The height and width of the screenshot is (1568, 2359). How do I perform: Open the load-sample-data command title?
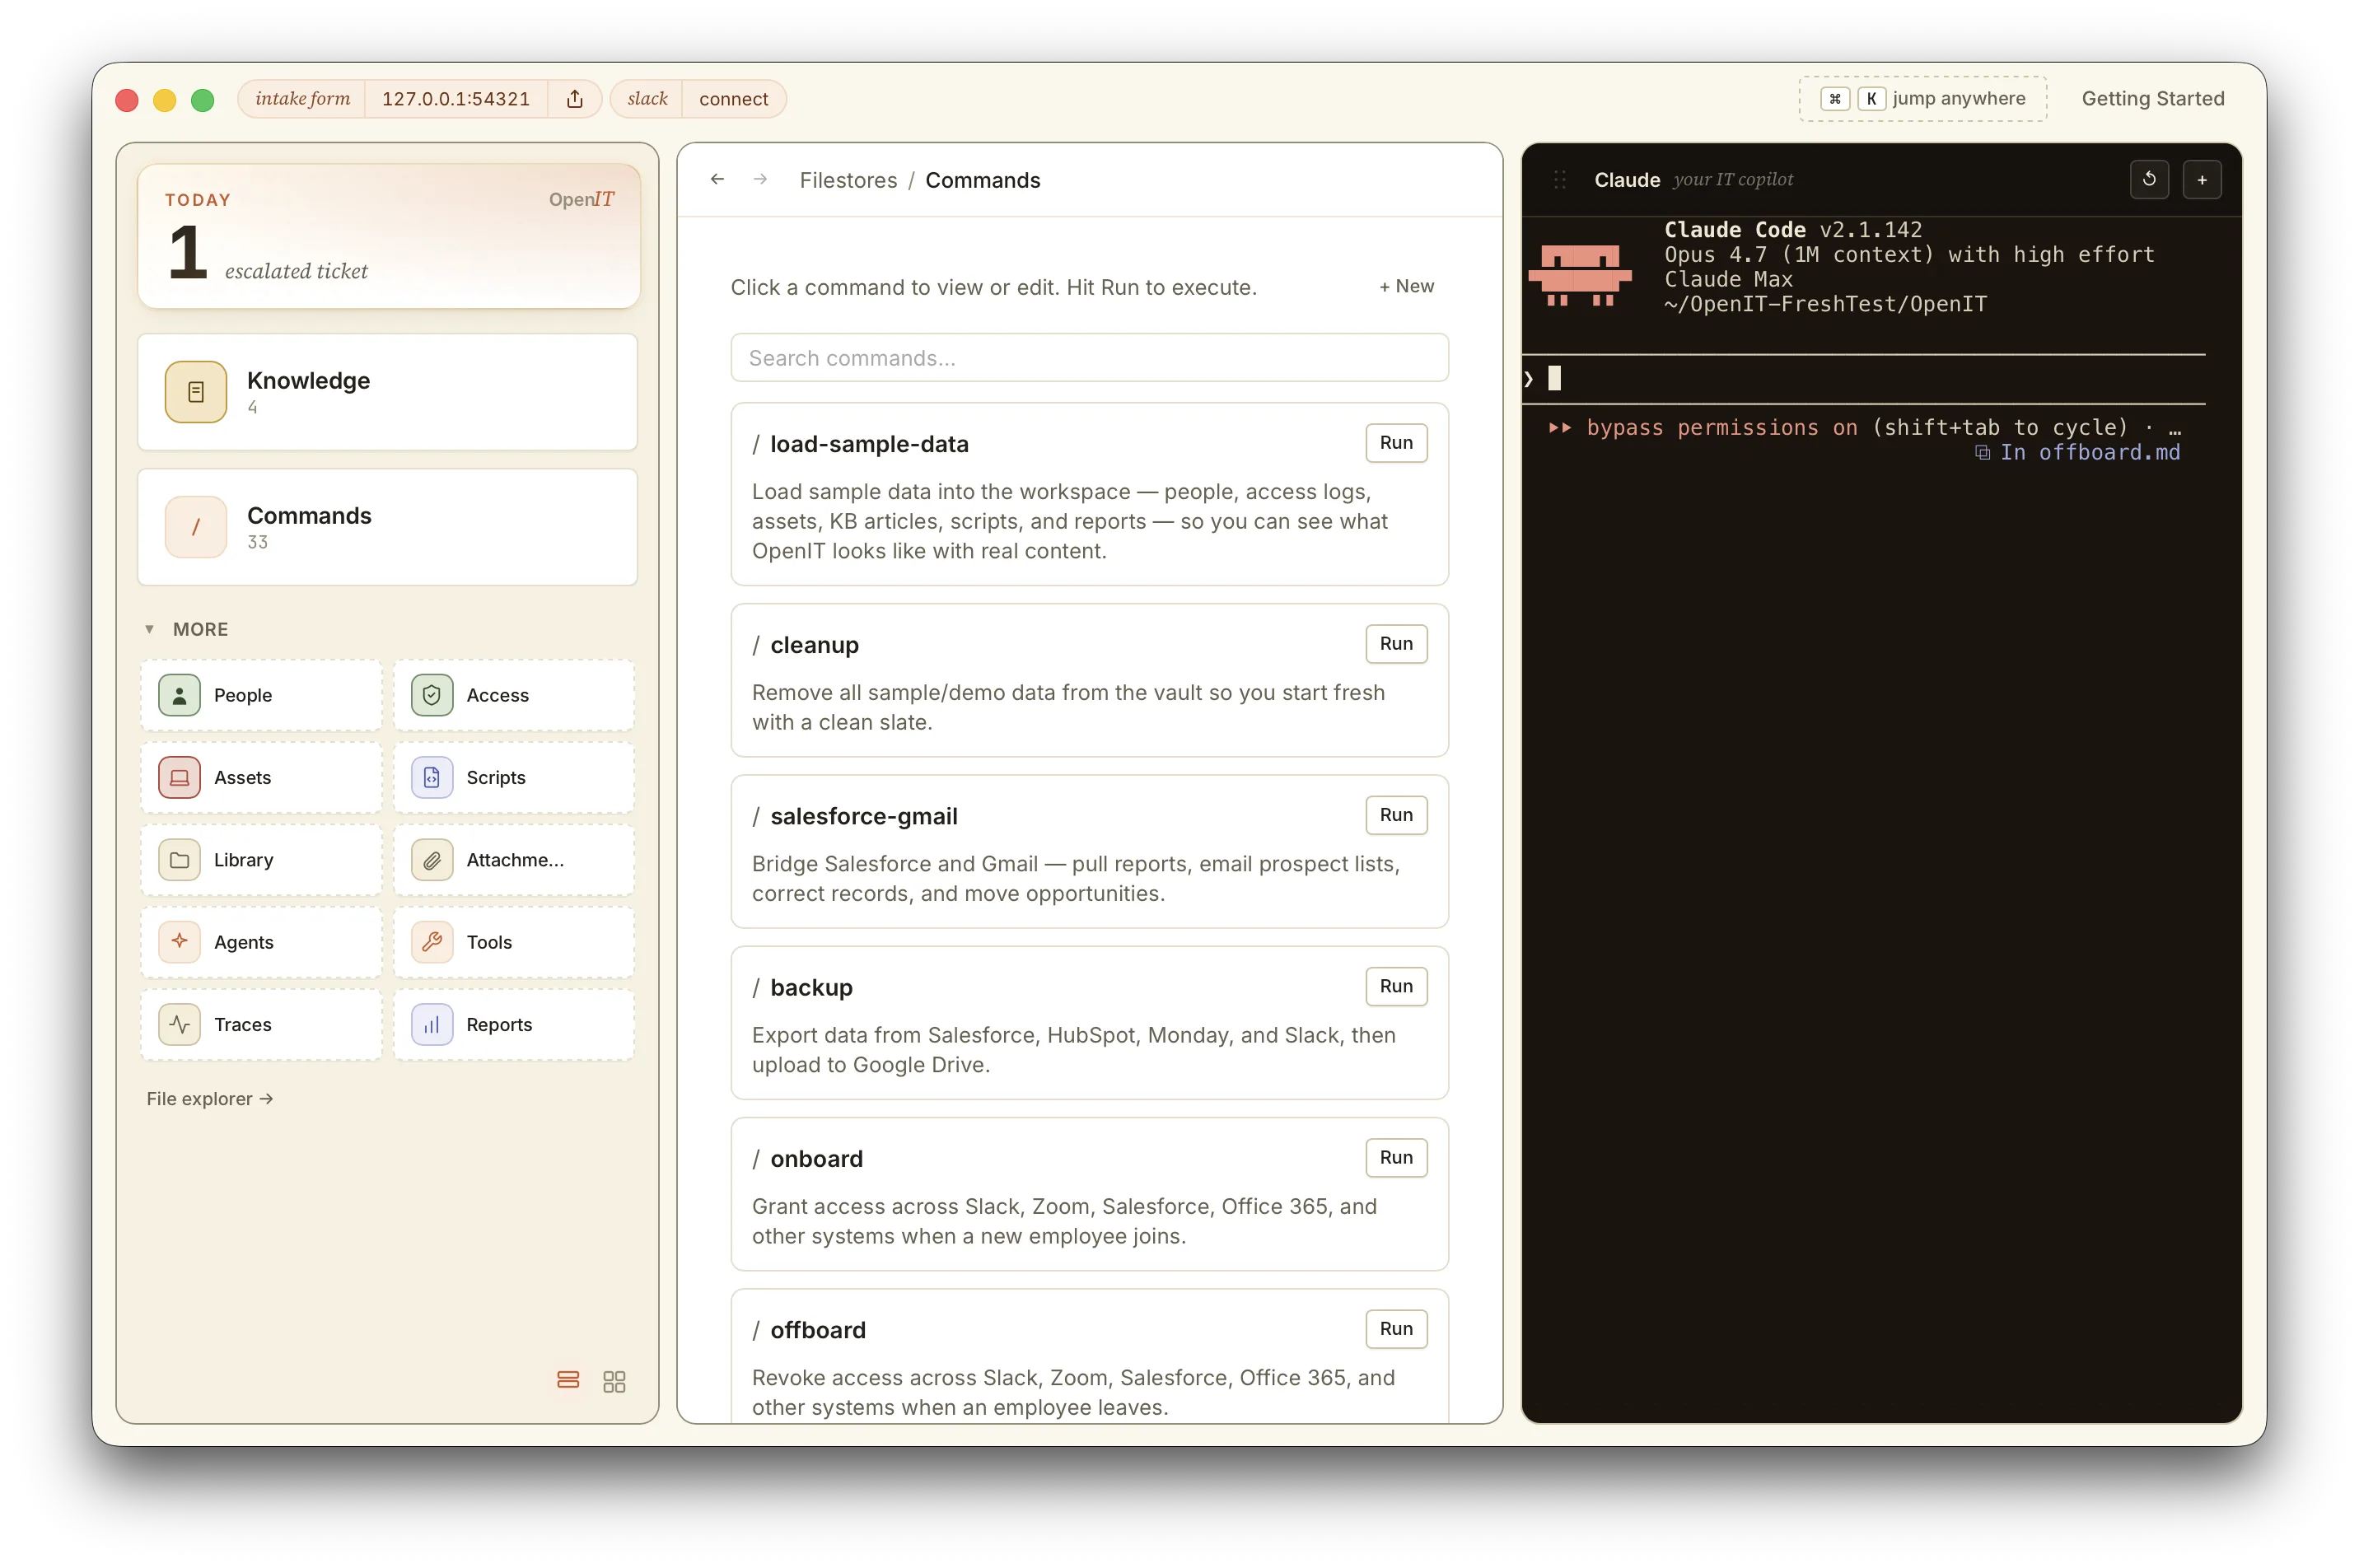(869, 443)
